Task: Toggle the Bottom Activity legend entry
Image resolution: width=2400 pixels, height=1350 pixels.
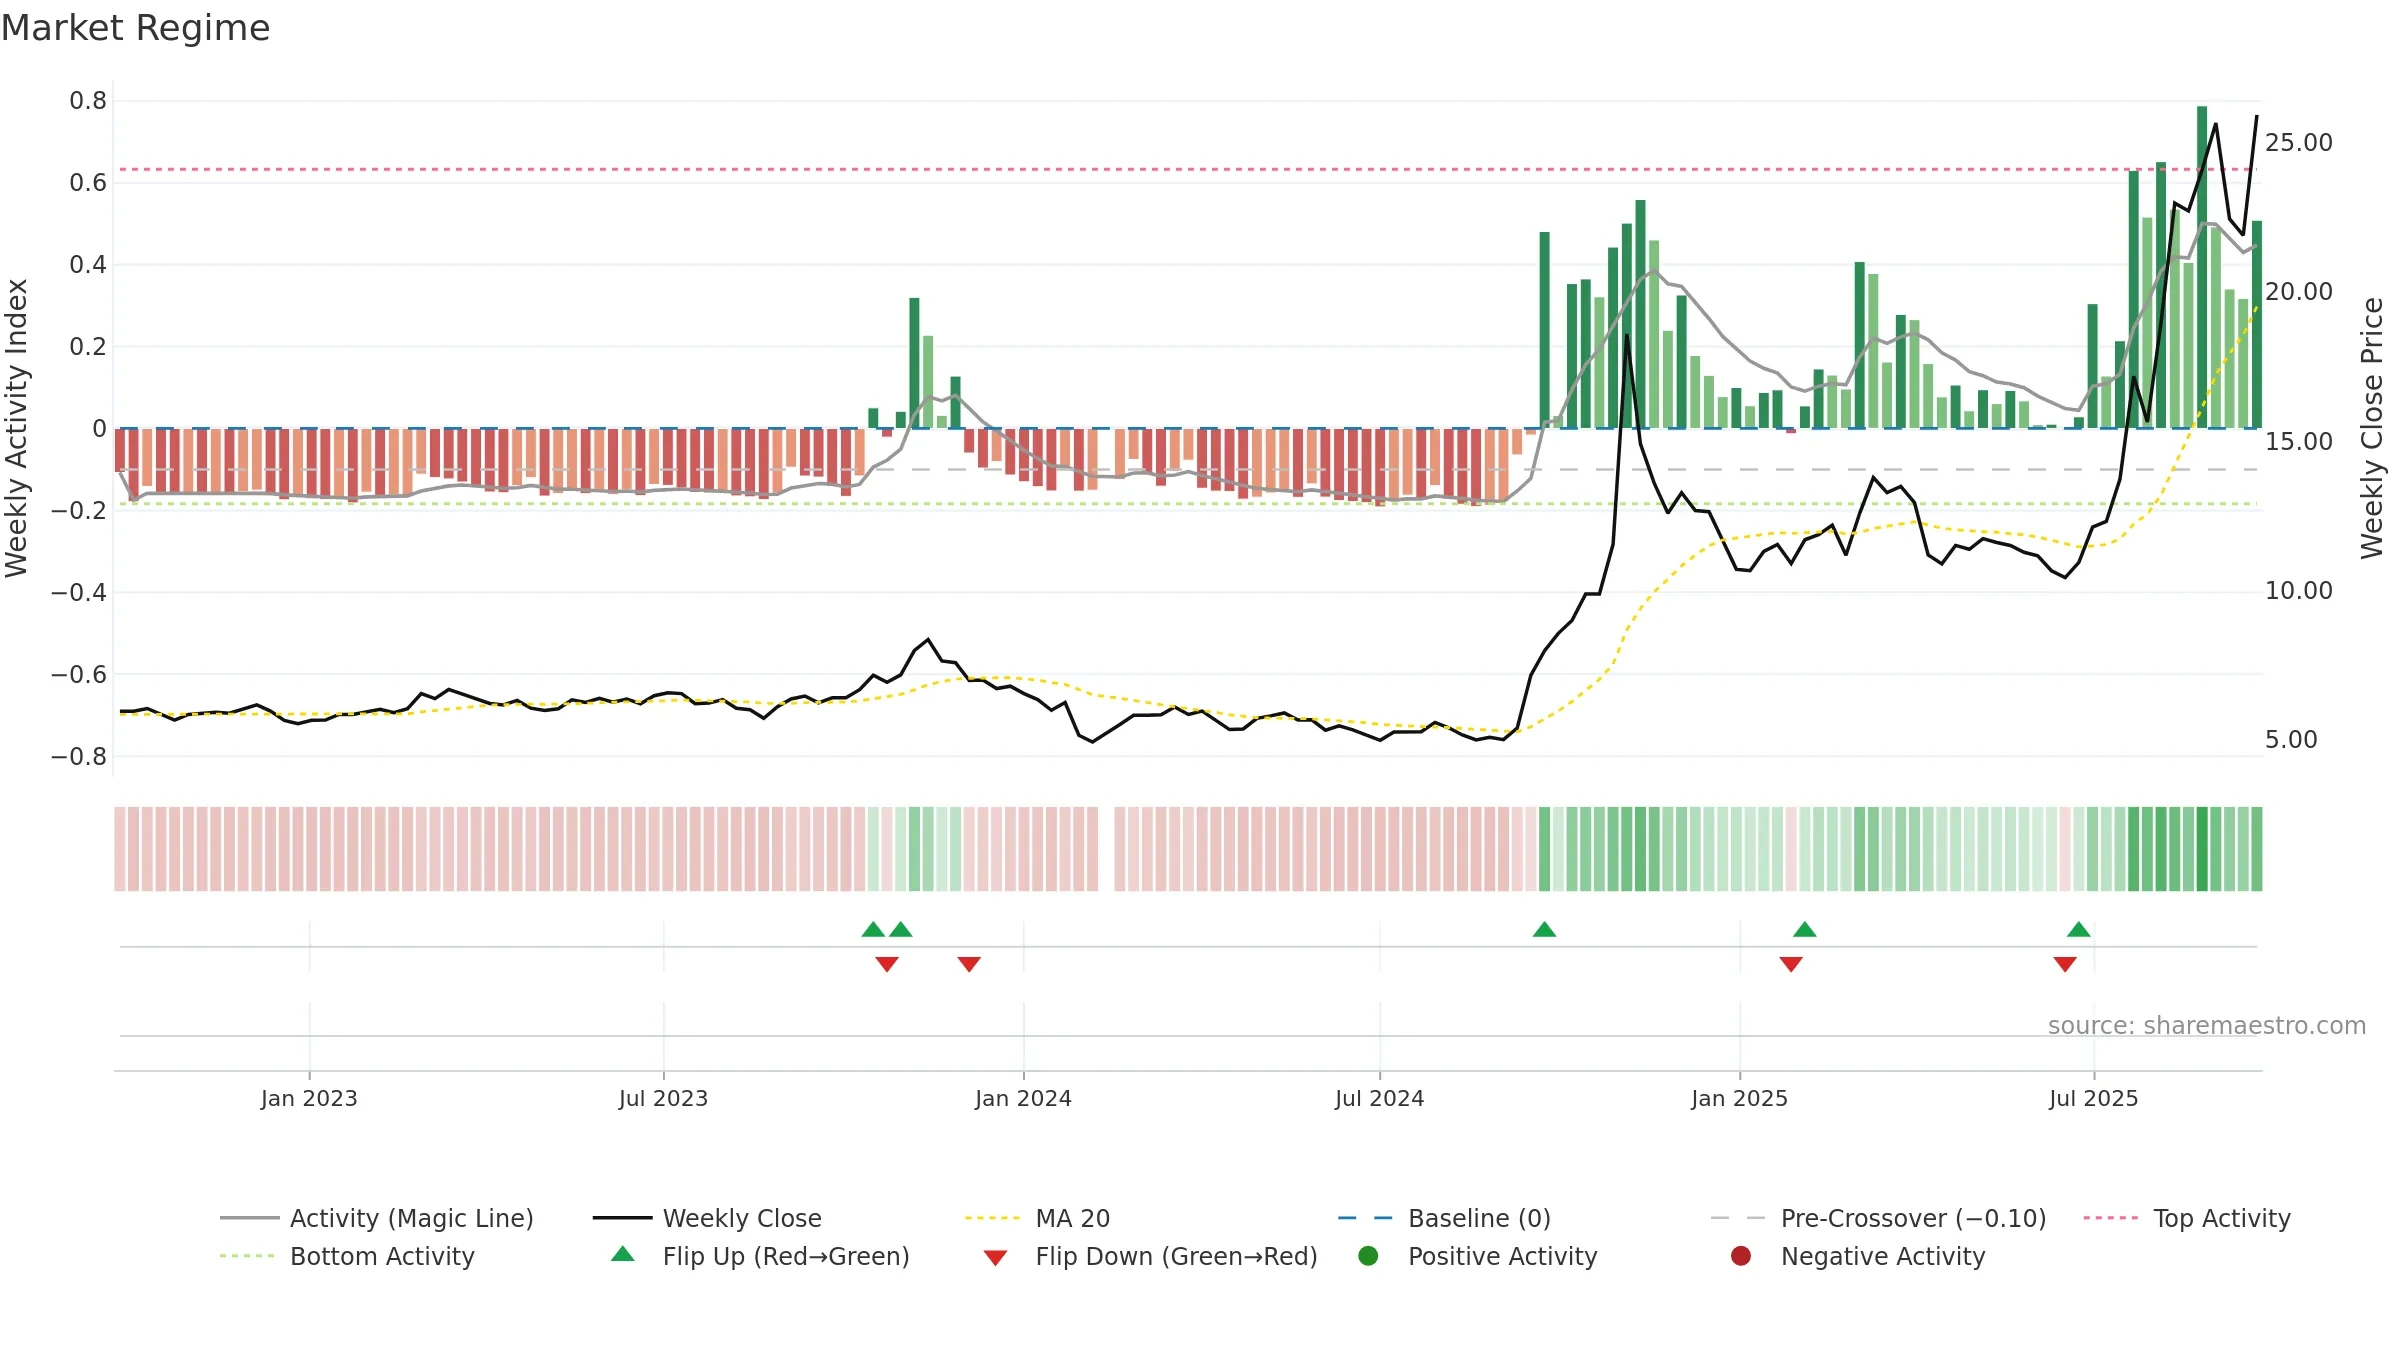Action: tap(347, 1256)
